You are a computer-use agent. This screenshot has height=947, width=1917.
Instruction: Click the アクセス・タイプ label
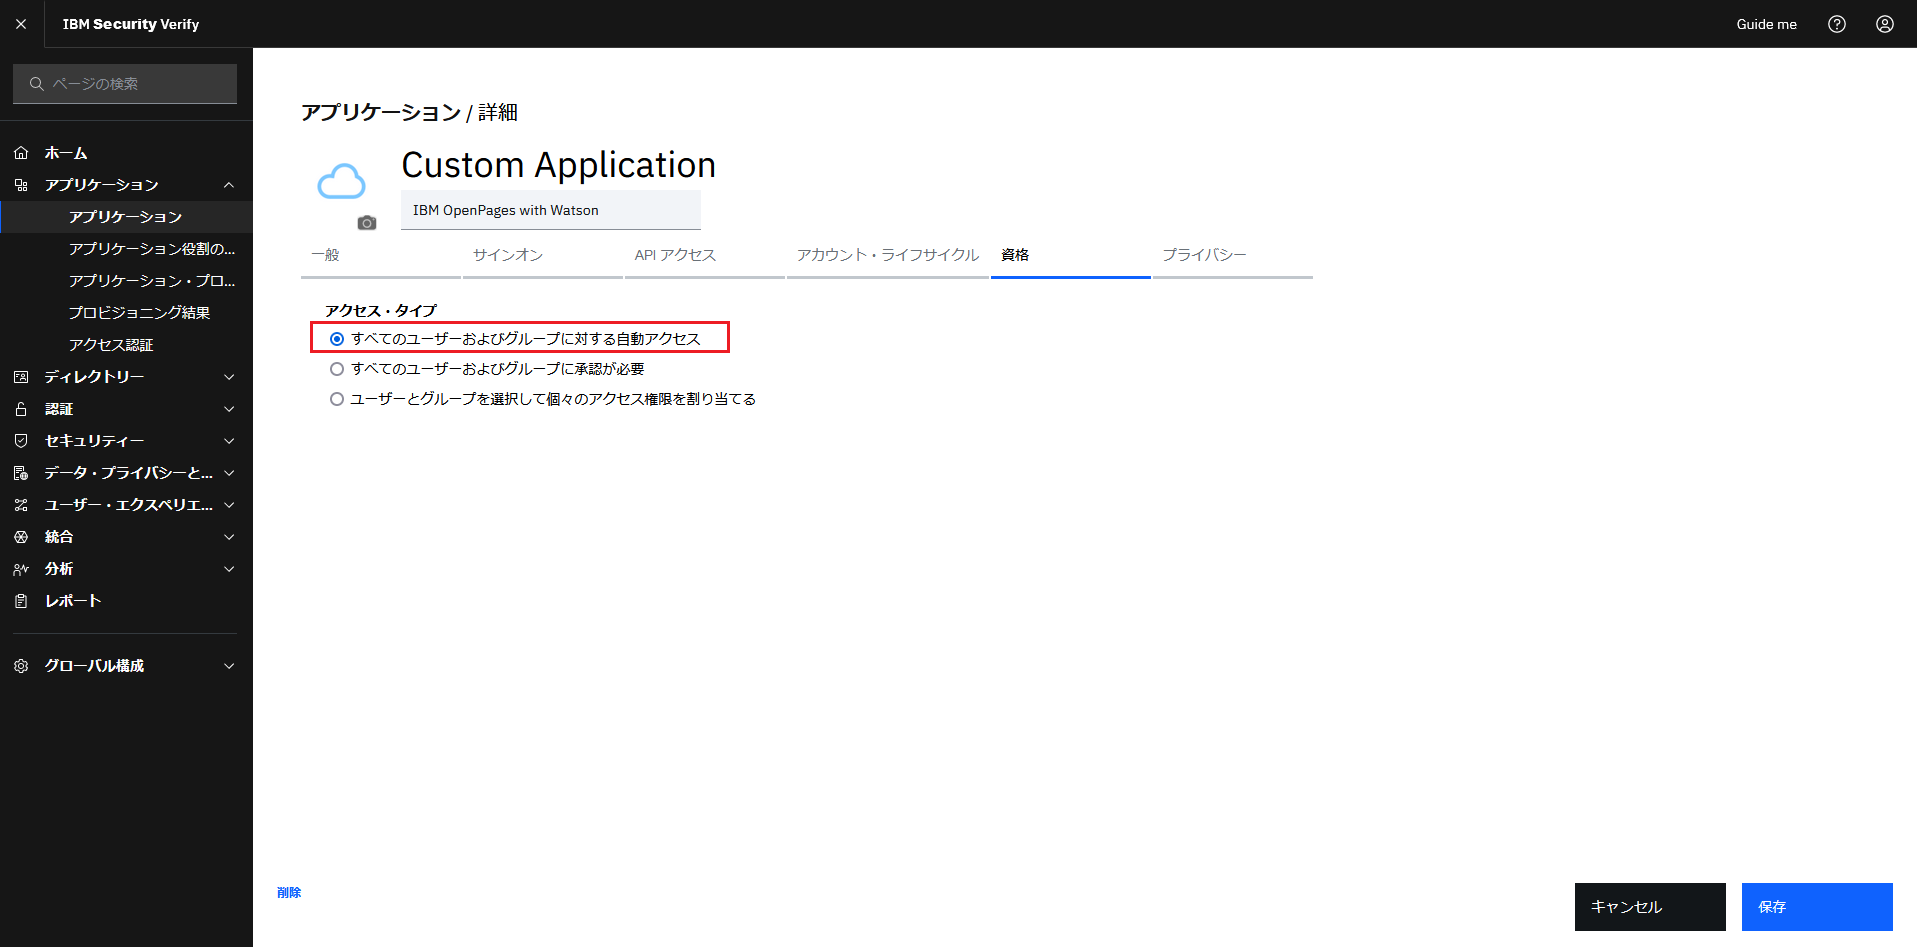click(381, 311)
